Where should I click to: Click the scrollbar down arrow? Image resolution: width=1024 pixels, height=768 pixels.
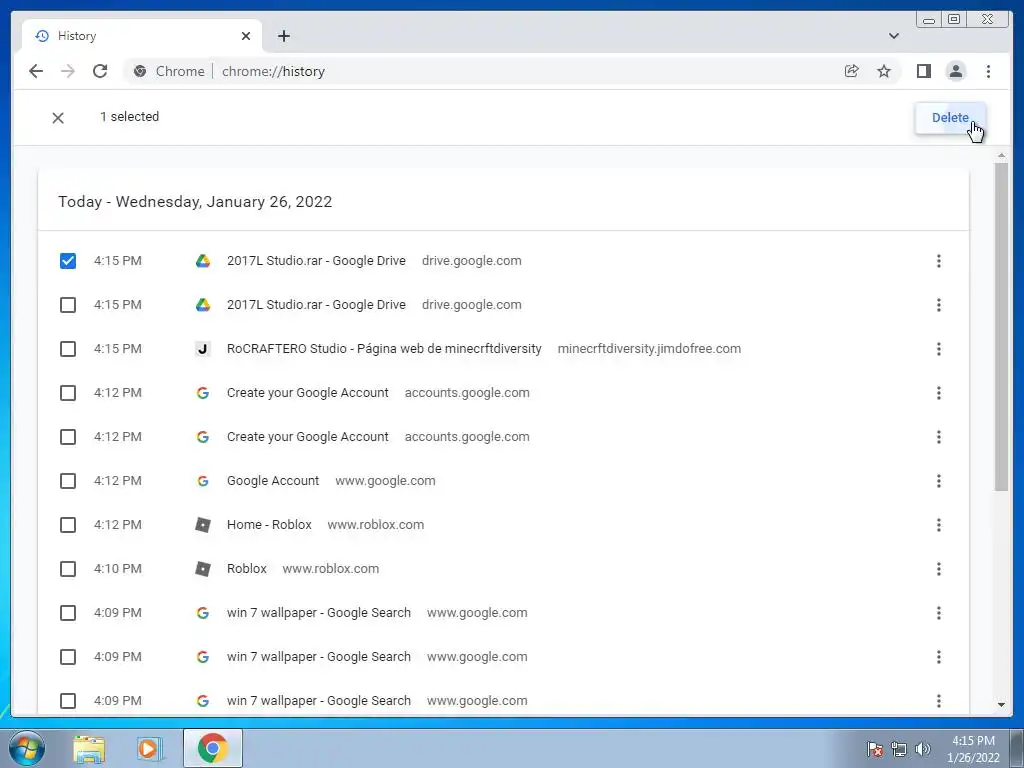pyautogui.click(x=1001, y=705)
